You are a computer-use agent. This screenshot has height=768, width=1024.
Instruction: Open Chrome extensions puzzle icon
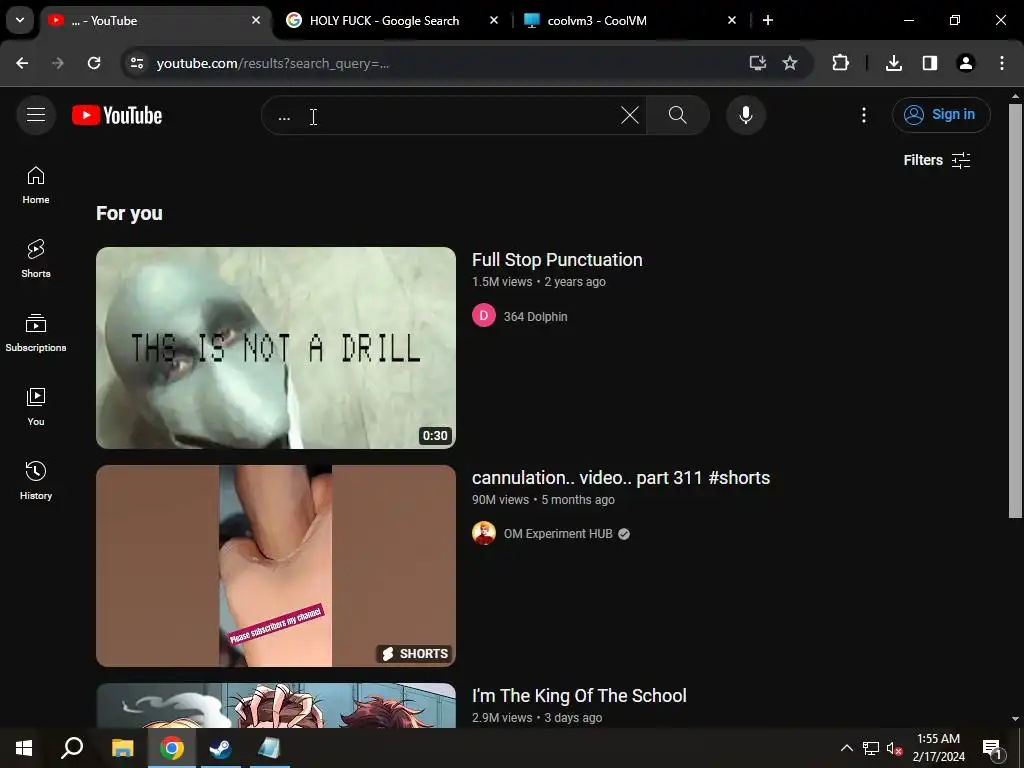click(840, 63)
